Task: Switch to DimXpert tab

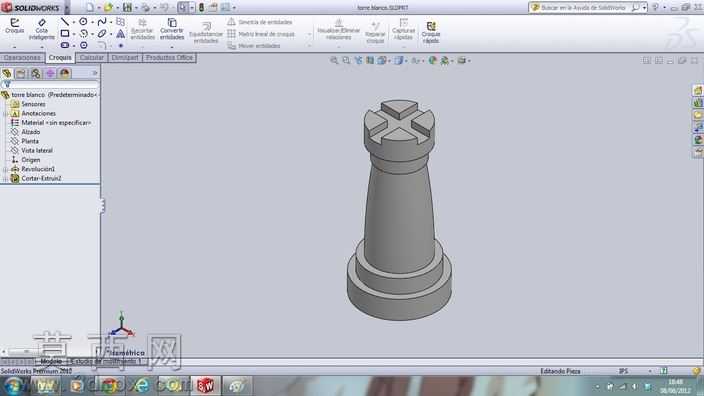Action: pos(125,57)
